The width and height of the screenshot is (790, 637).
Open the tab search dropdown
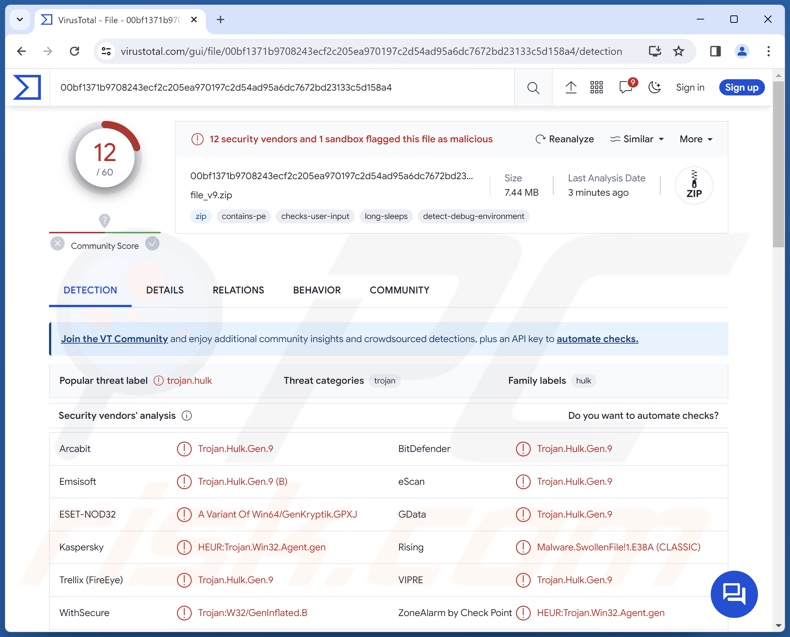tap(20, 20)
